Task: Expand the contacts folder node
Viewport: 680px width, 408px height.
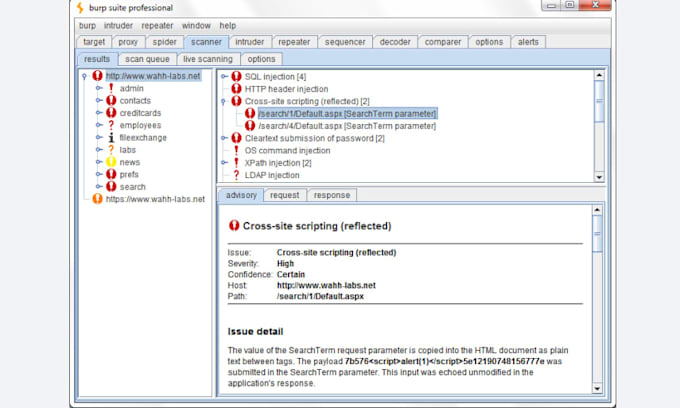Action: click(99, 100)
